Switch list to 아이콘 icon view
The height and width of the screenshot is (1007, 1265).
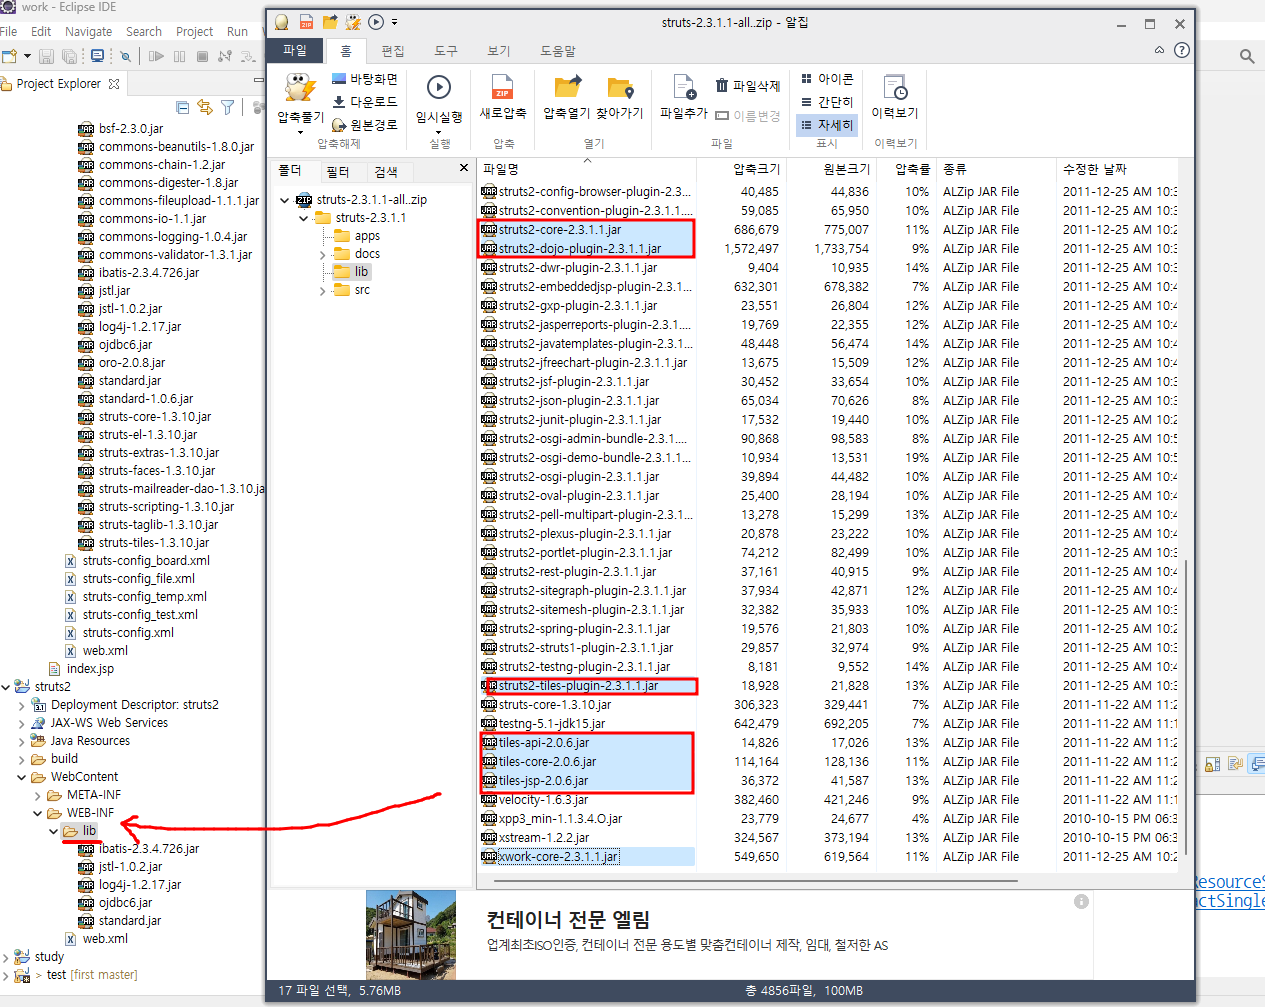[827, 79]
